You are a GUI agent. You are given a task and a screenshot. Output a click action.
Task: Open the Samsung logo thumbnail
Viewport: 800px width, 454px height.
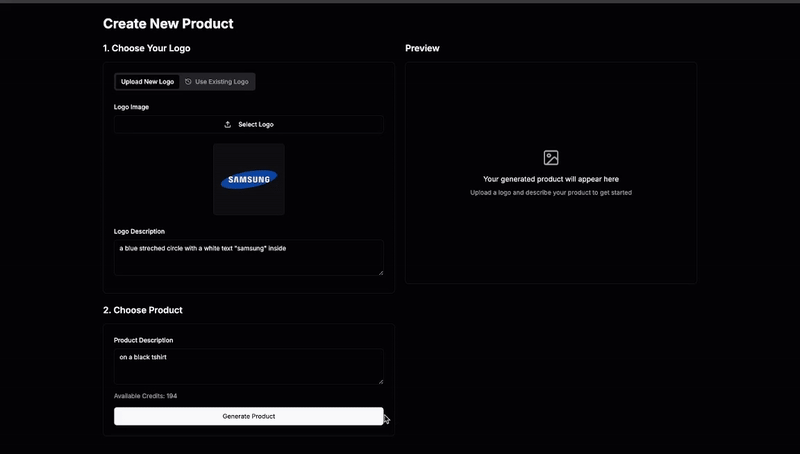pyautogui.click(x=249, y=179)
